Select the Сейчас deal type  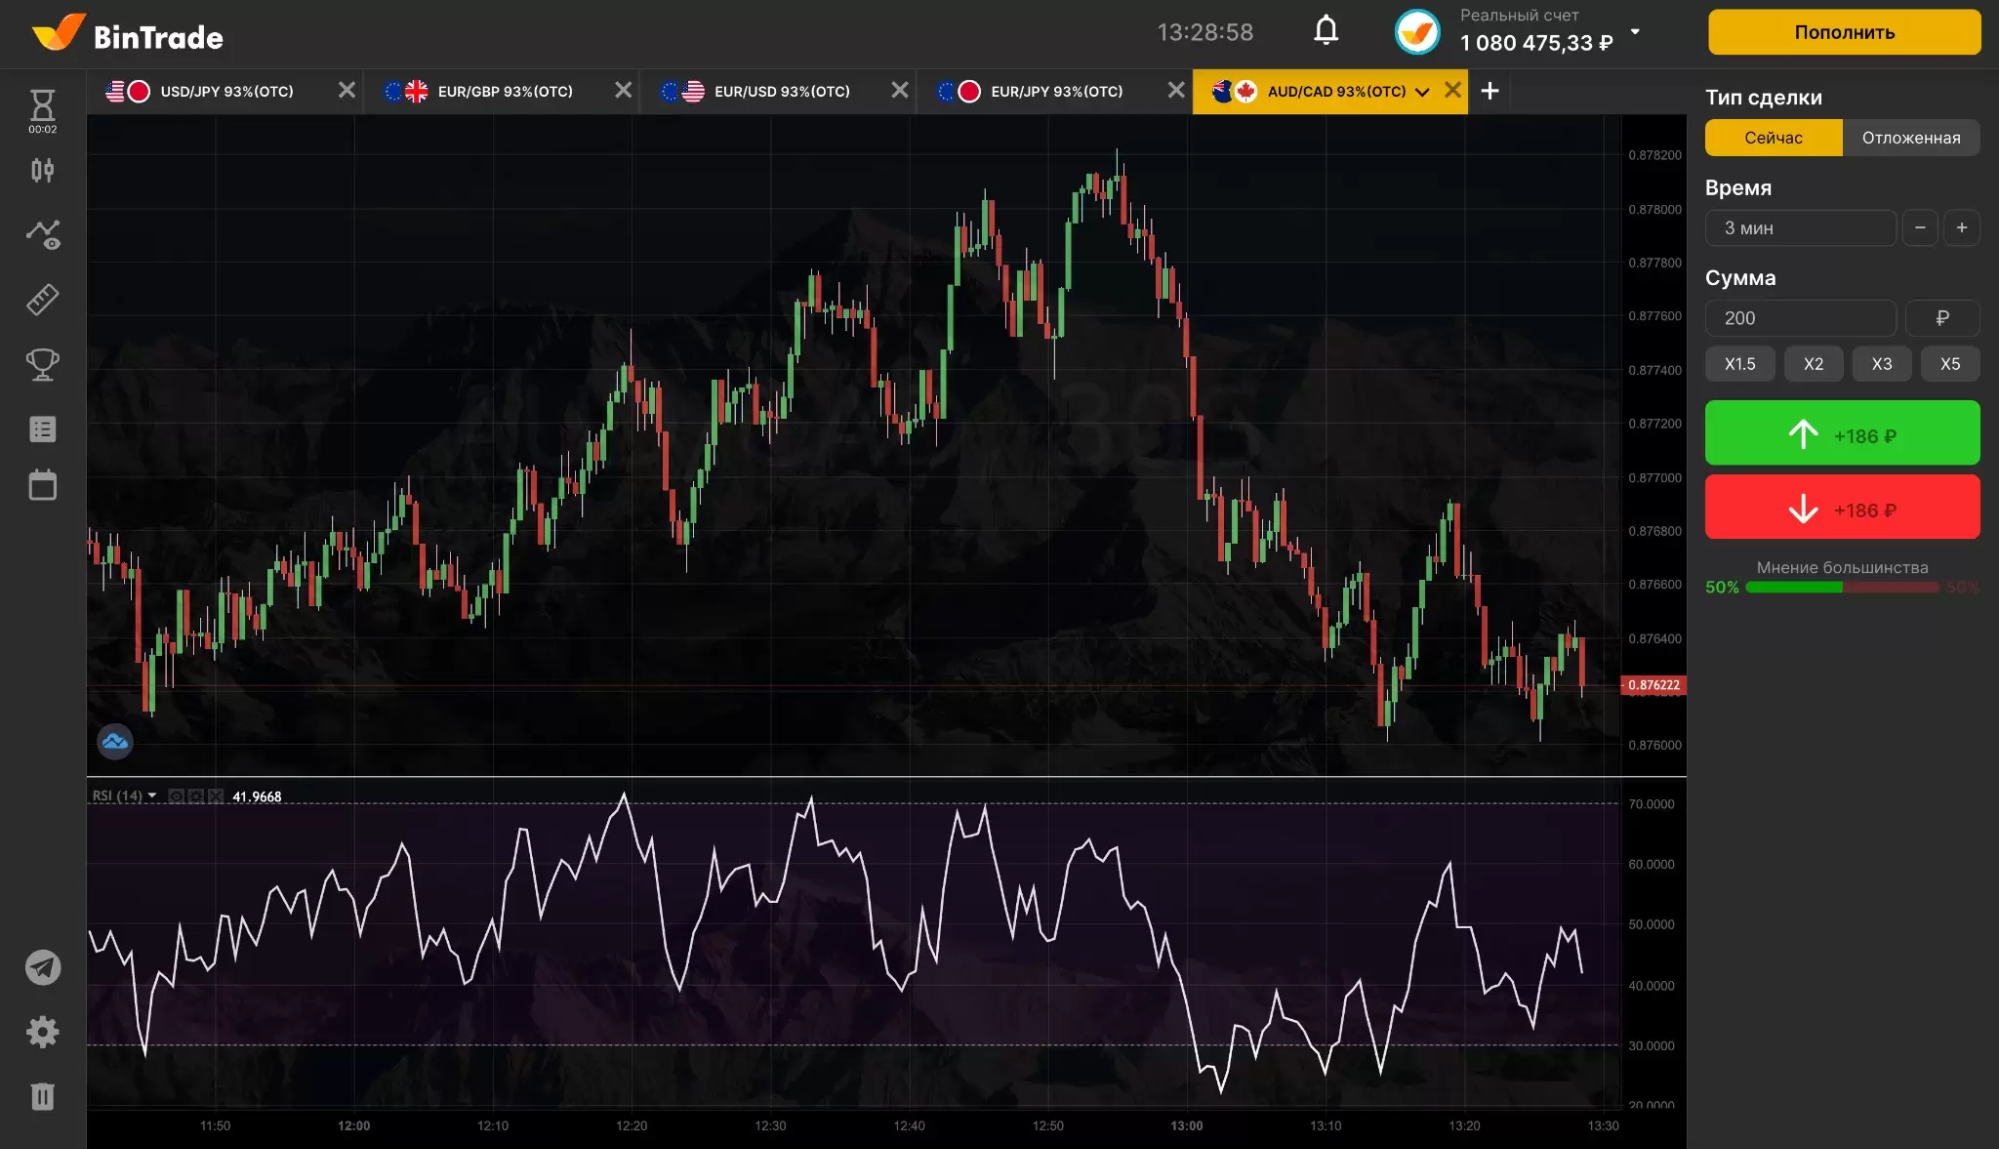1773,138
